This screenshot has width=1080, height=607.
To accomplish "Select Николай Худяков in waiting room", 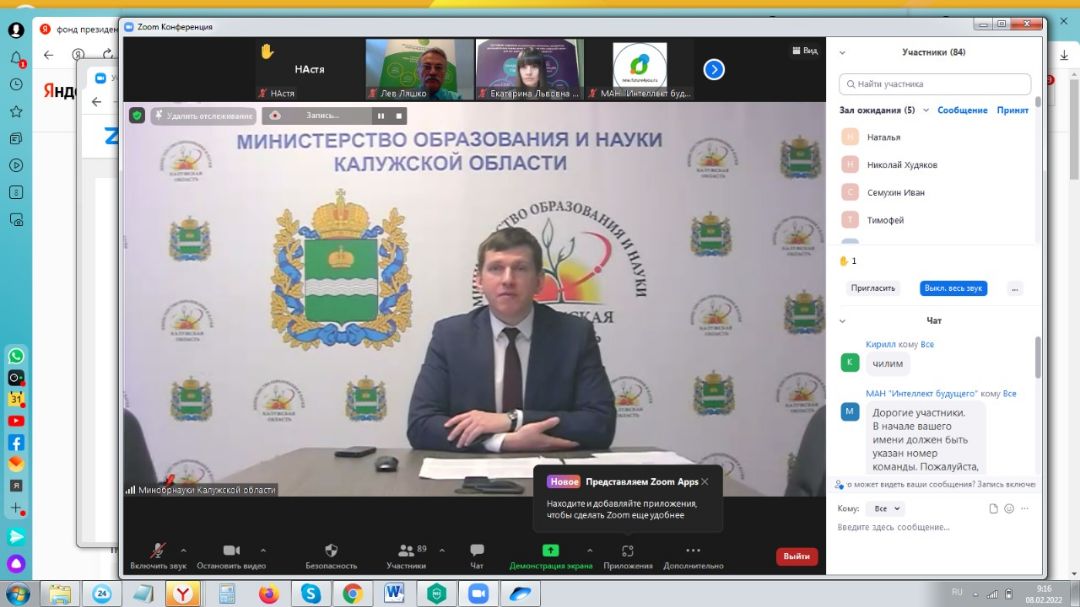I will (936, 165).
